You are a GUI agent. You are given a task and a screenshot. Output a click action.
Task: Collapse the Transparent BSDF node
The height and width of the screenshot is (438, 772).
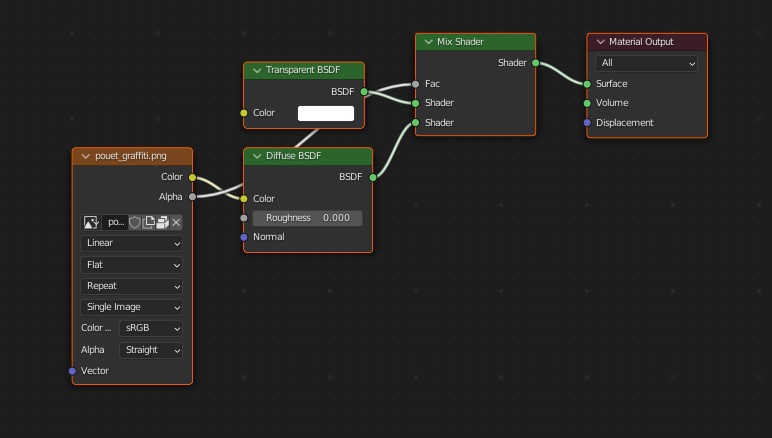[256, 71]
